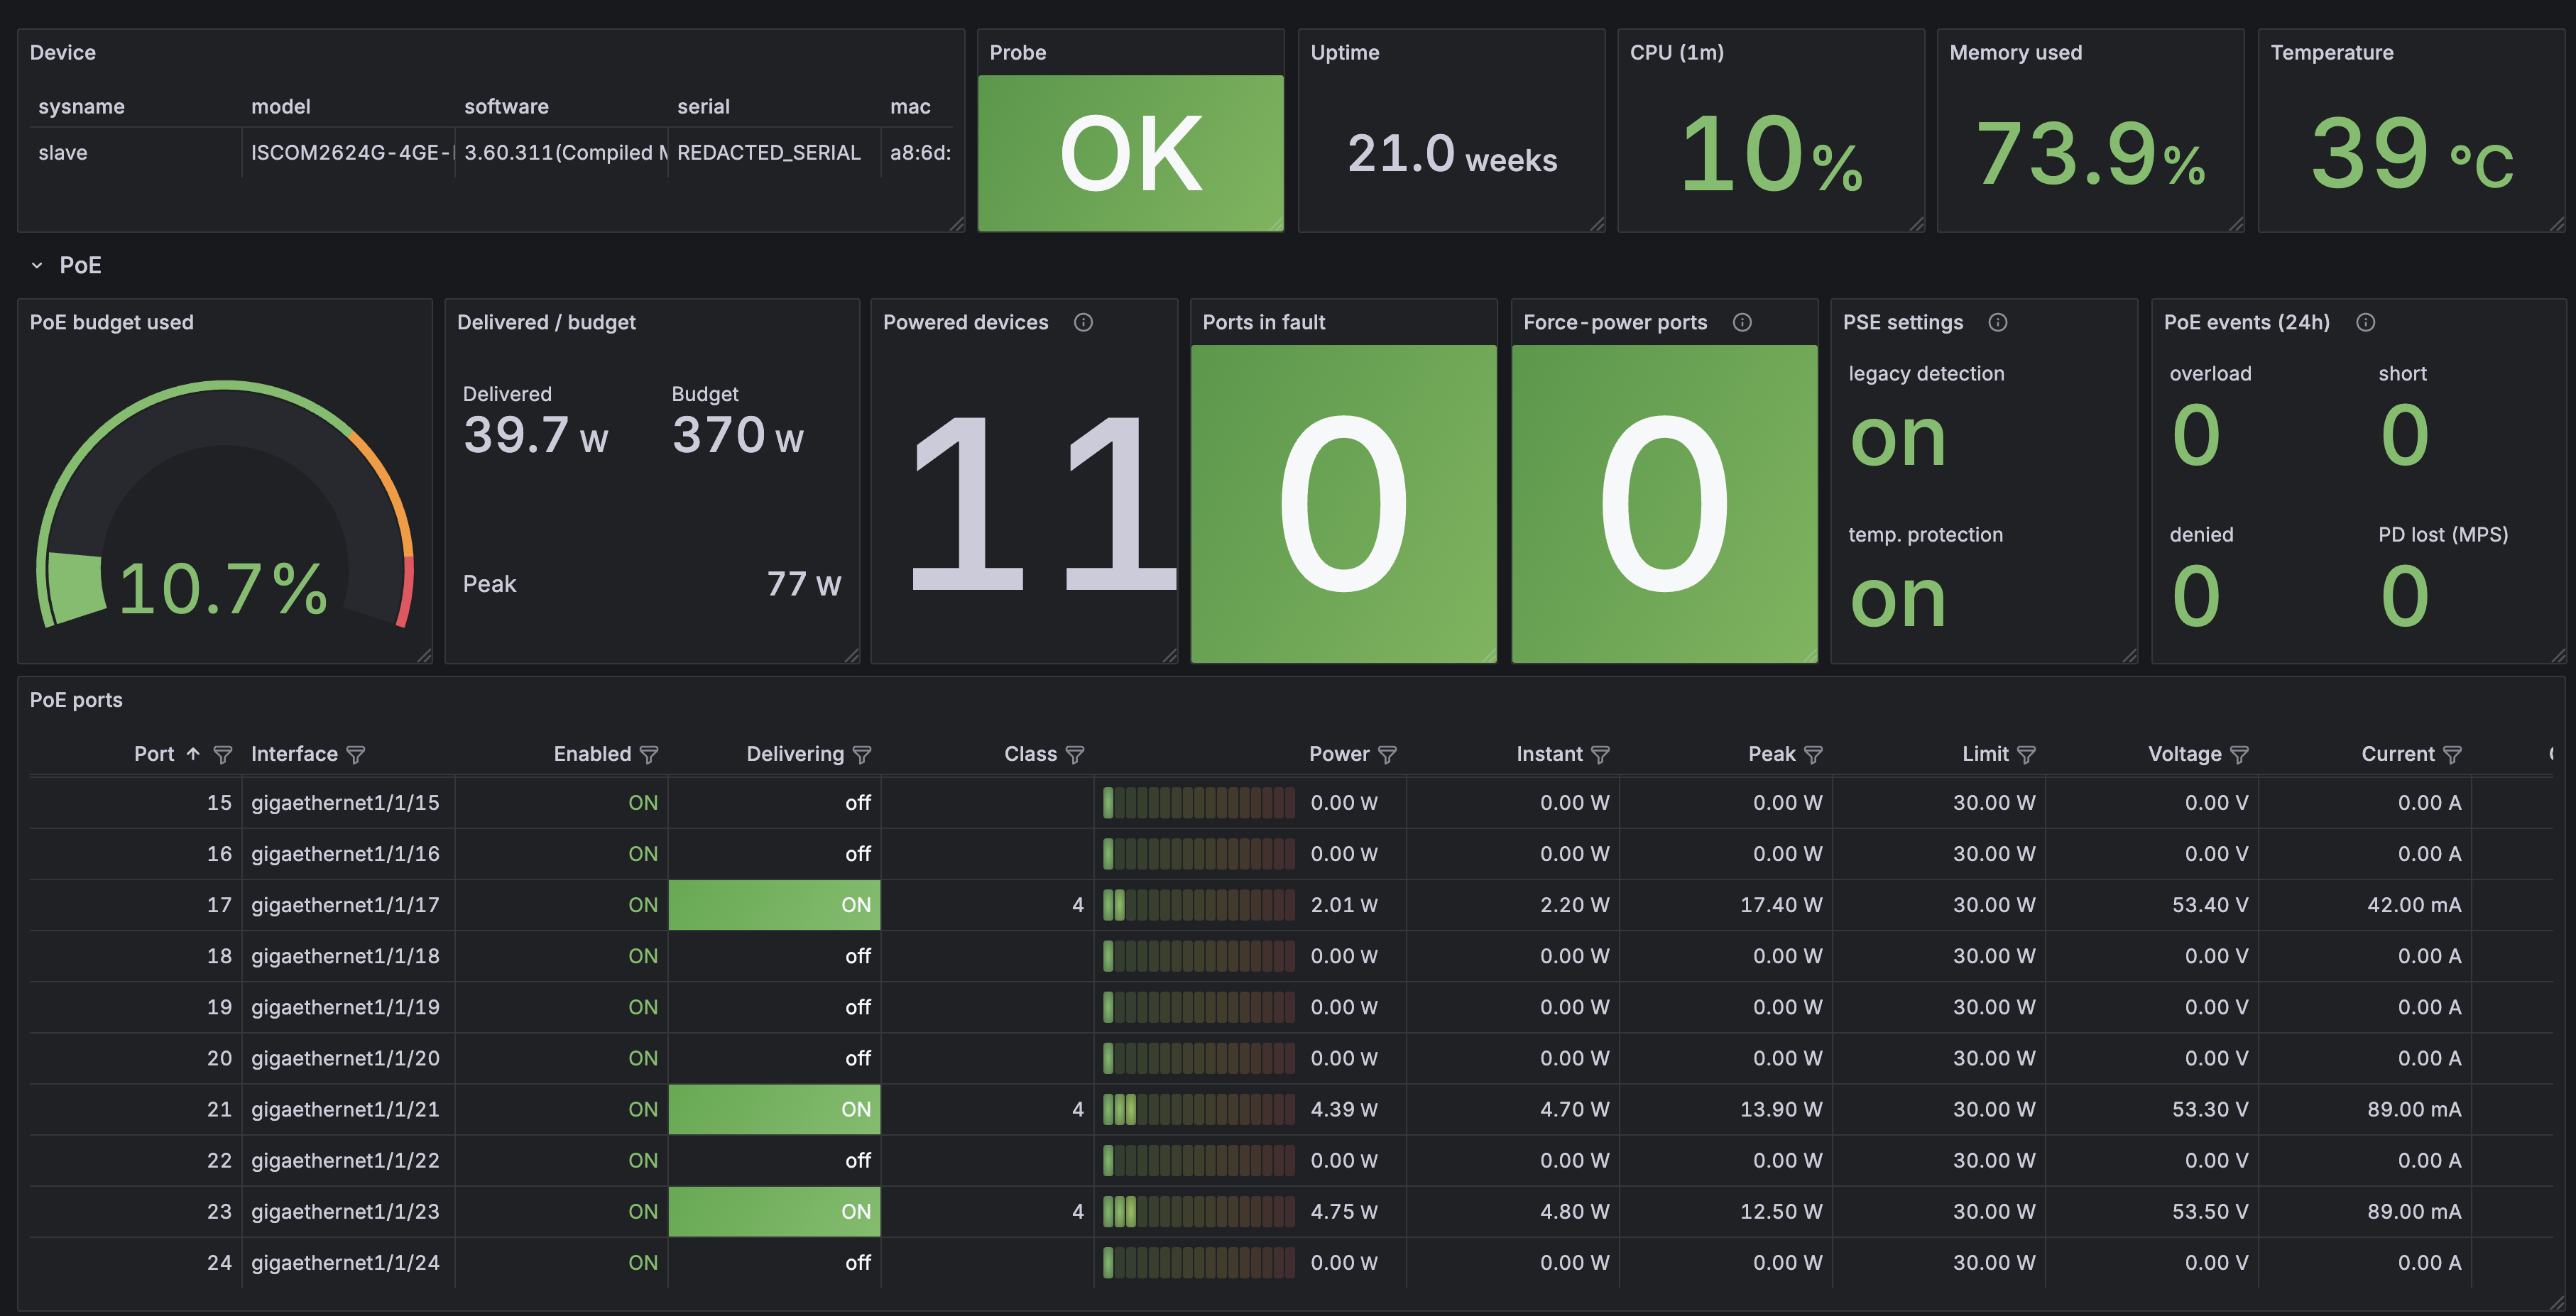Open Powered devices panel info icon

click(x=1083, y=322)
